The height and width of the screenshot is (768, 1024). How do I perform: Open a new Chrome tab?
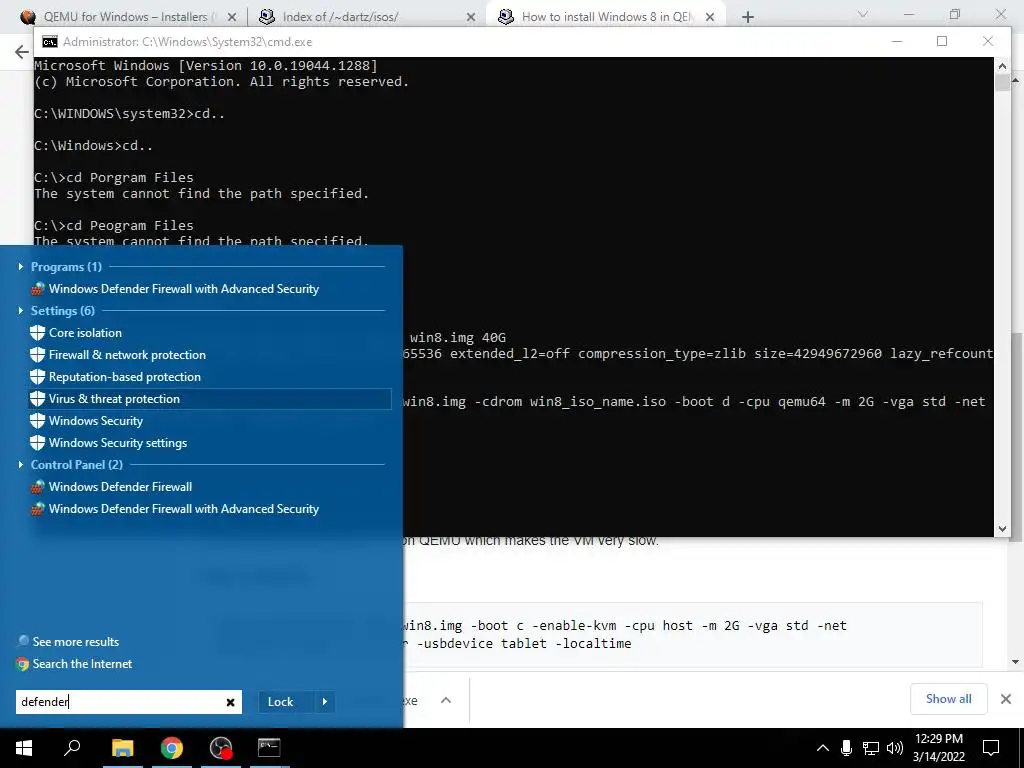[748, 18]
